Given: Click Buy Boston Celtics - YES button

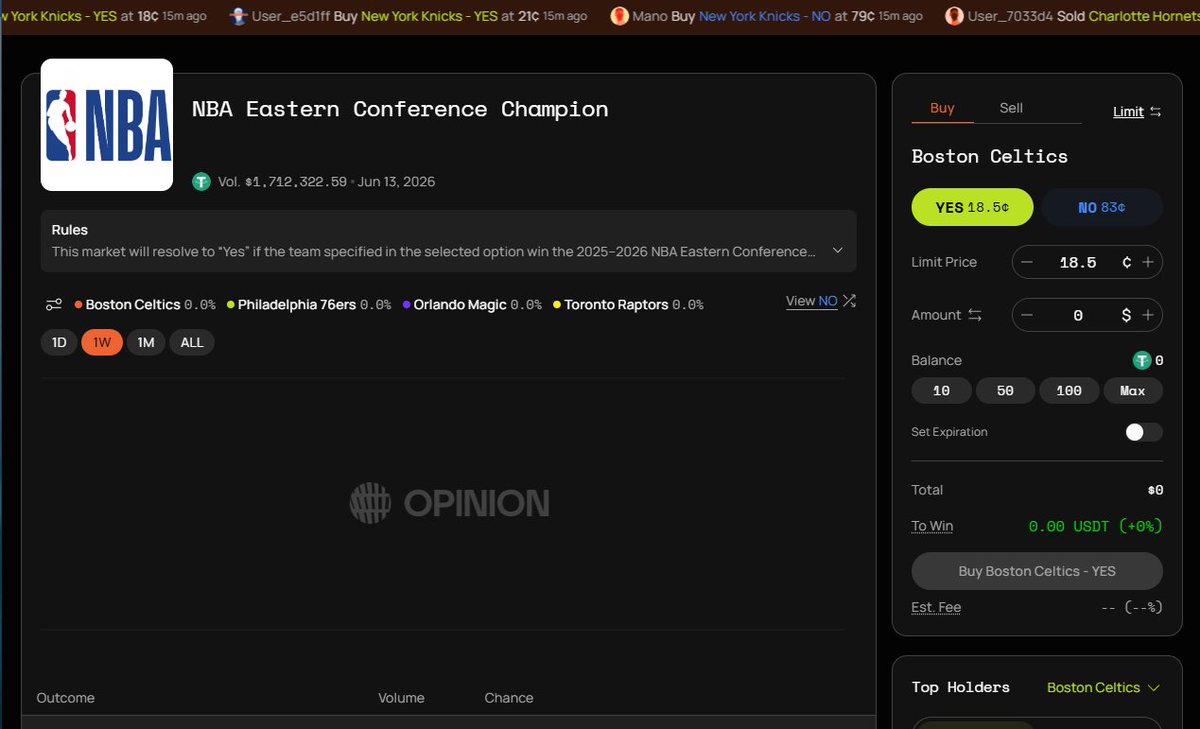Looking at the screenshot, I should (1037, 571).
